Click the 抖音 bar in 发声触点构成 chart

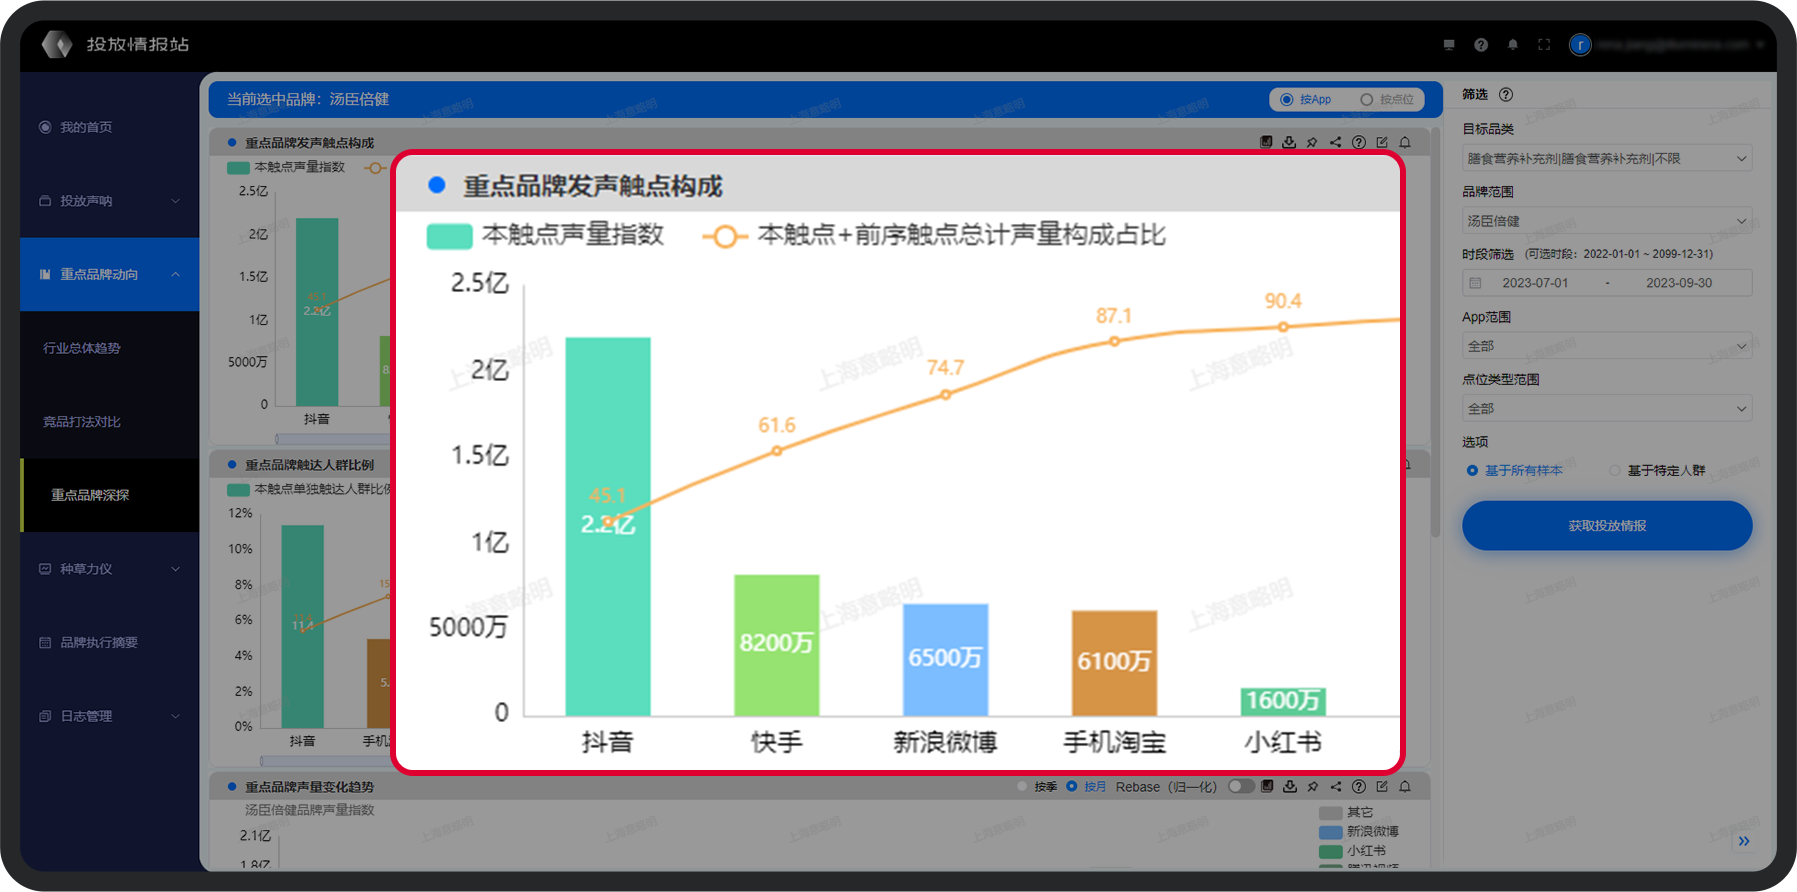click(x=317, y=312)
